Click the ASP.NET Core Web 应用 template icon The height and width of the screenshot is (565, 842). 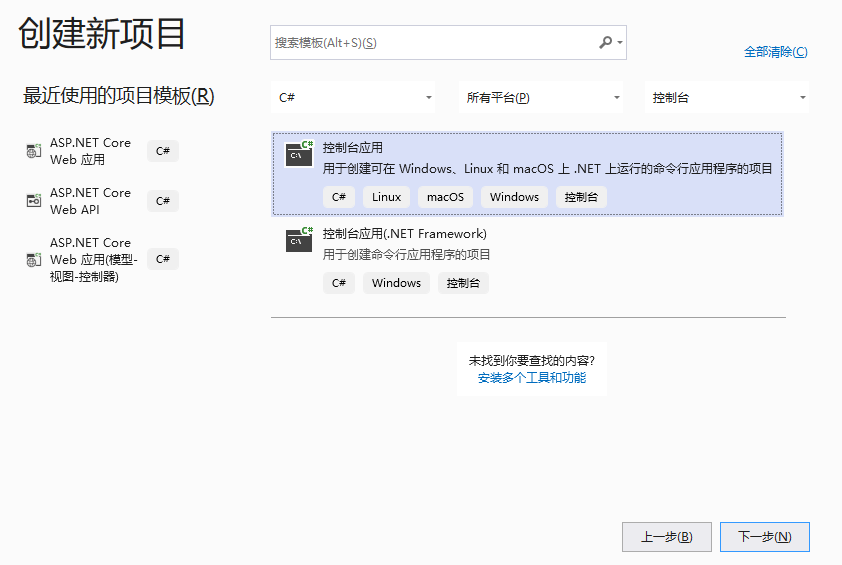tap(34, 151)
